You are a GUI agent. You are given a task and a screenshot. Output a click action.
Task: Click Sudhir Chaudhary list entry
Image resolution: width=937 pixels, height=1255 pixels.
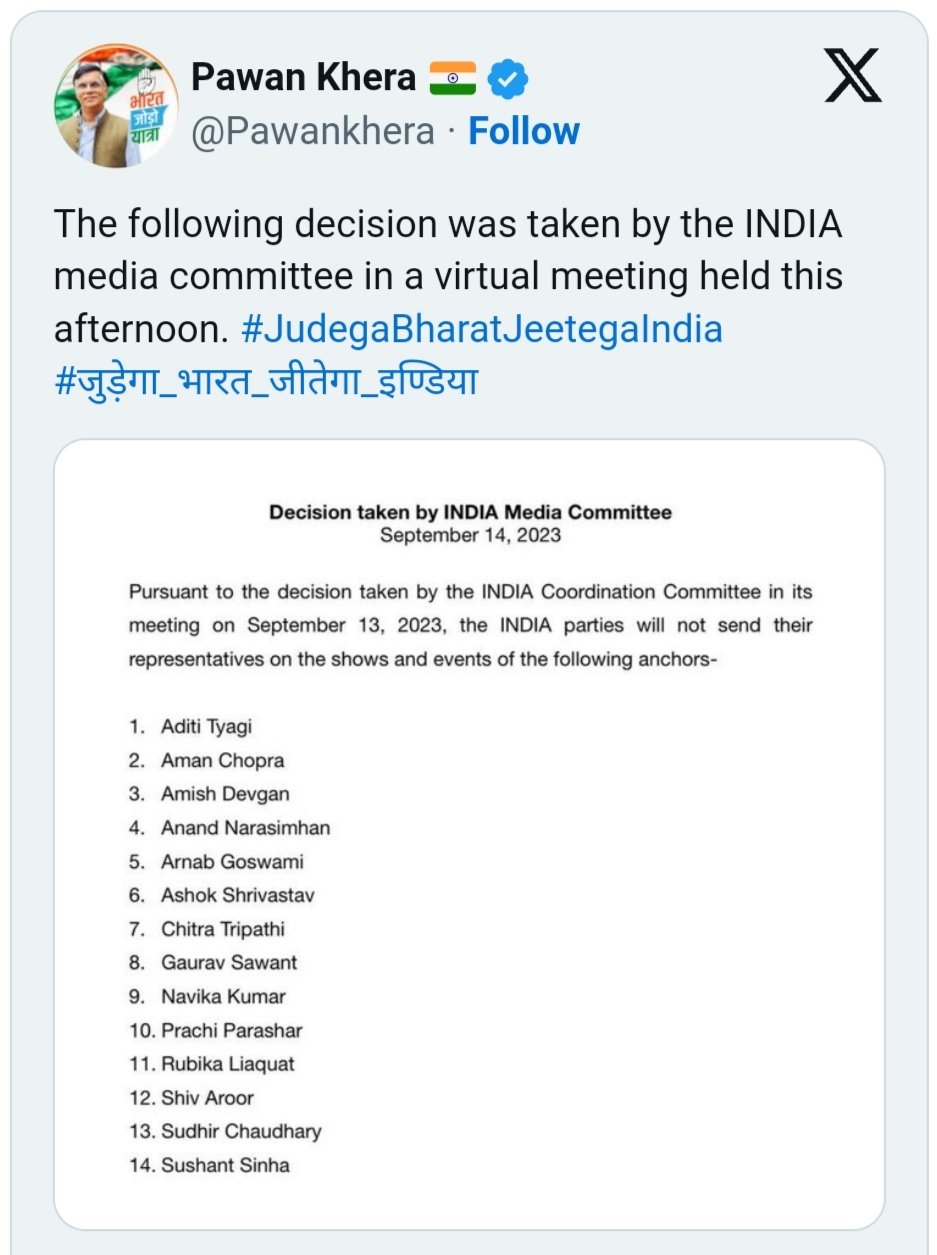click(241, 1131)
